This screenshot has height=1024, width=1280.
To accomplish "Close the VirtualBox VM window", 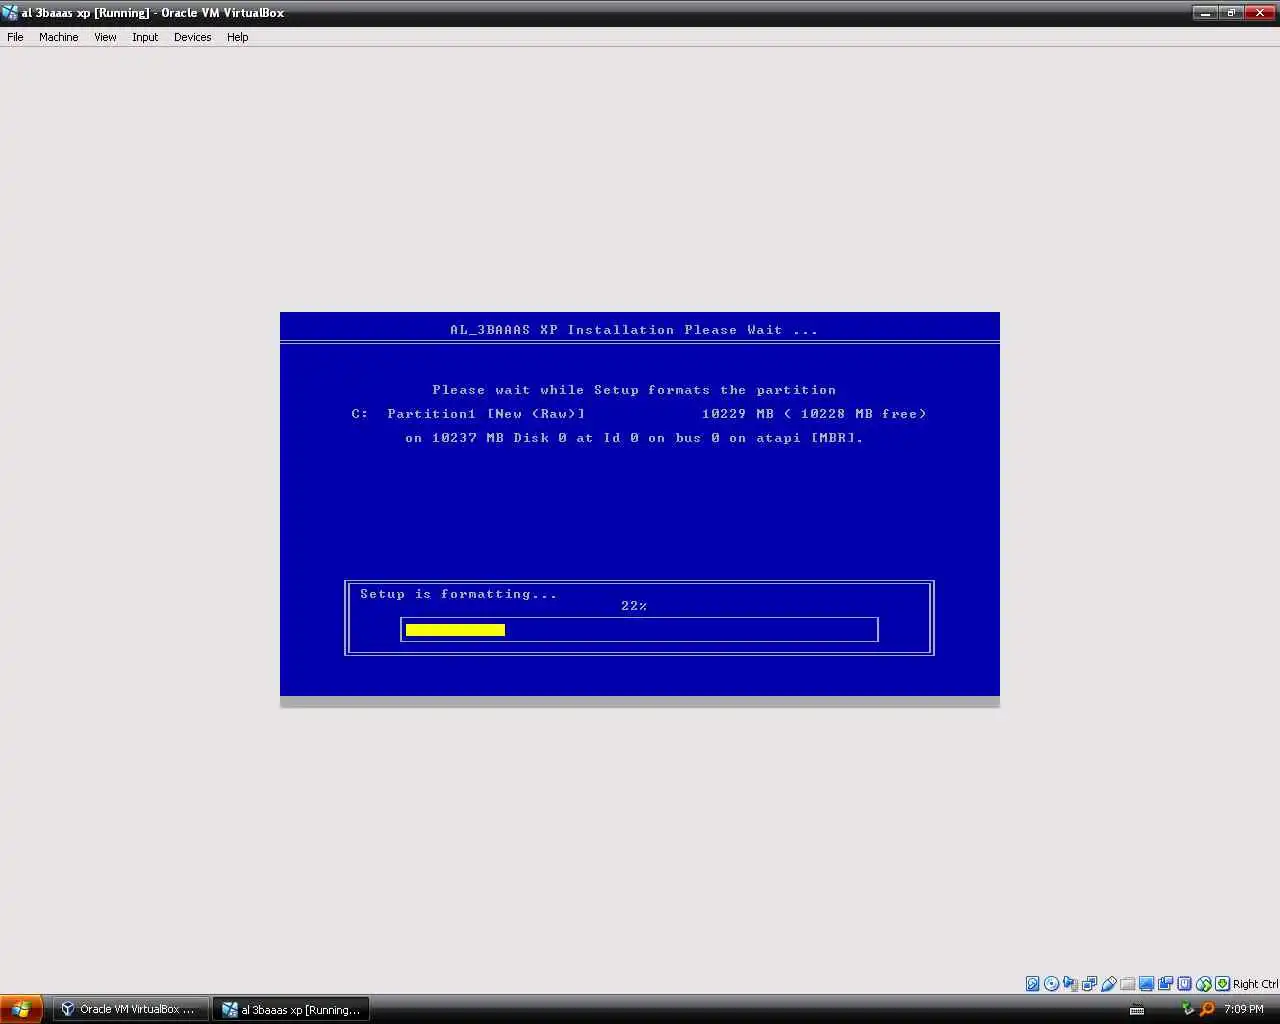I will click(x=1259, y=12).
